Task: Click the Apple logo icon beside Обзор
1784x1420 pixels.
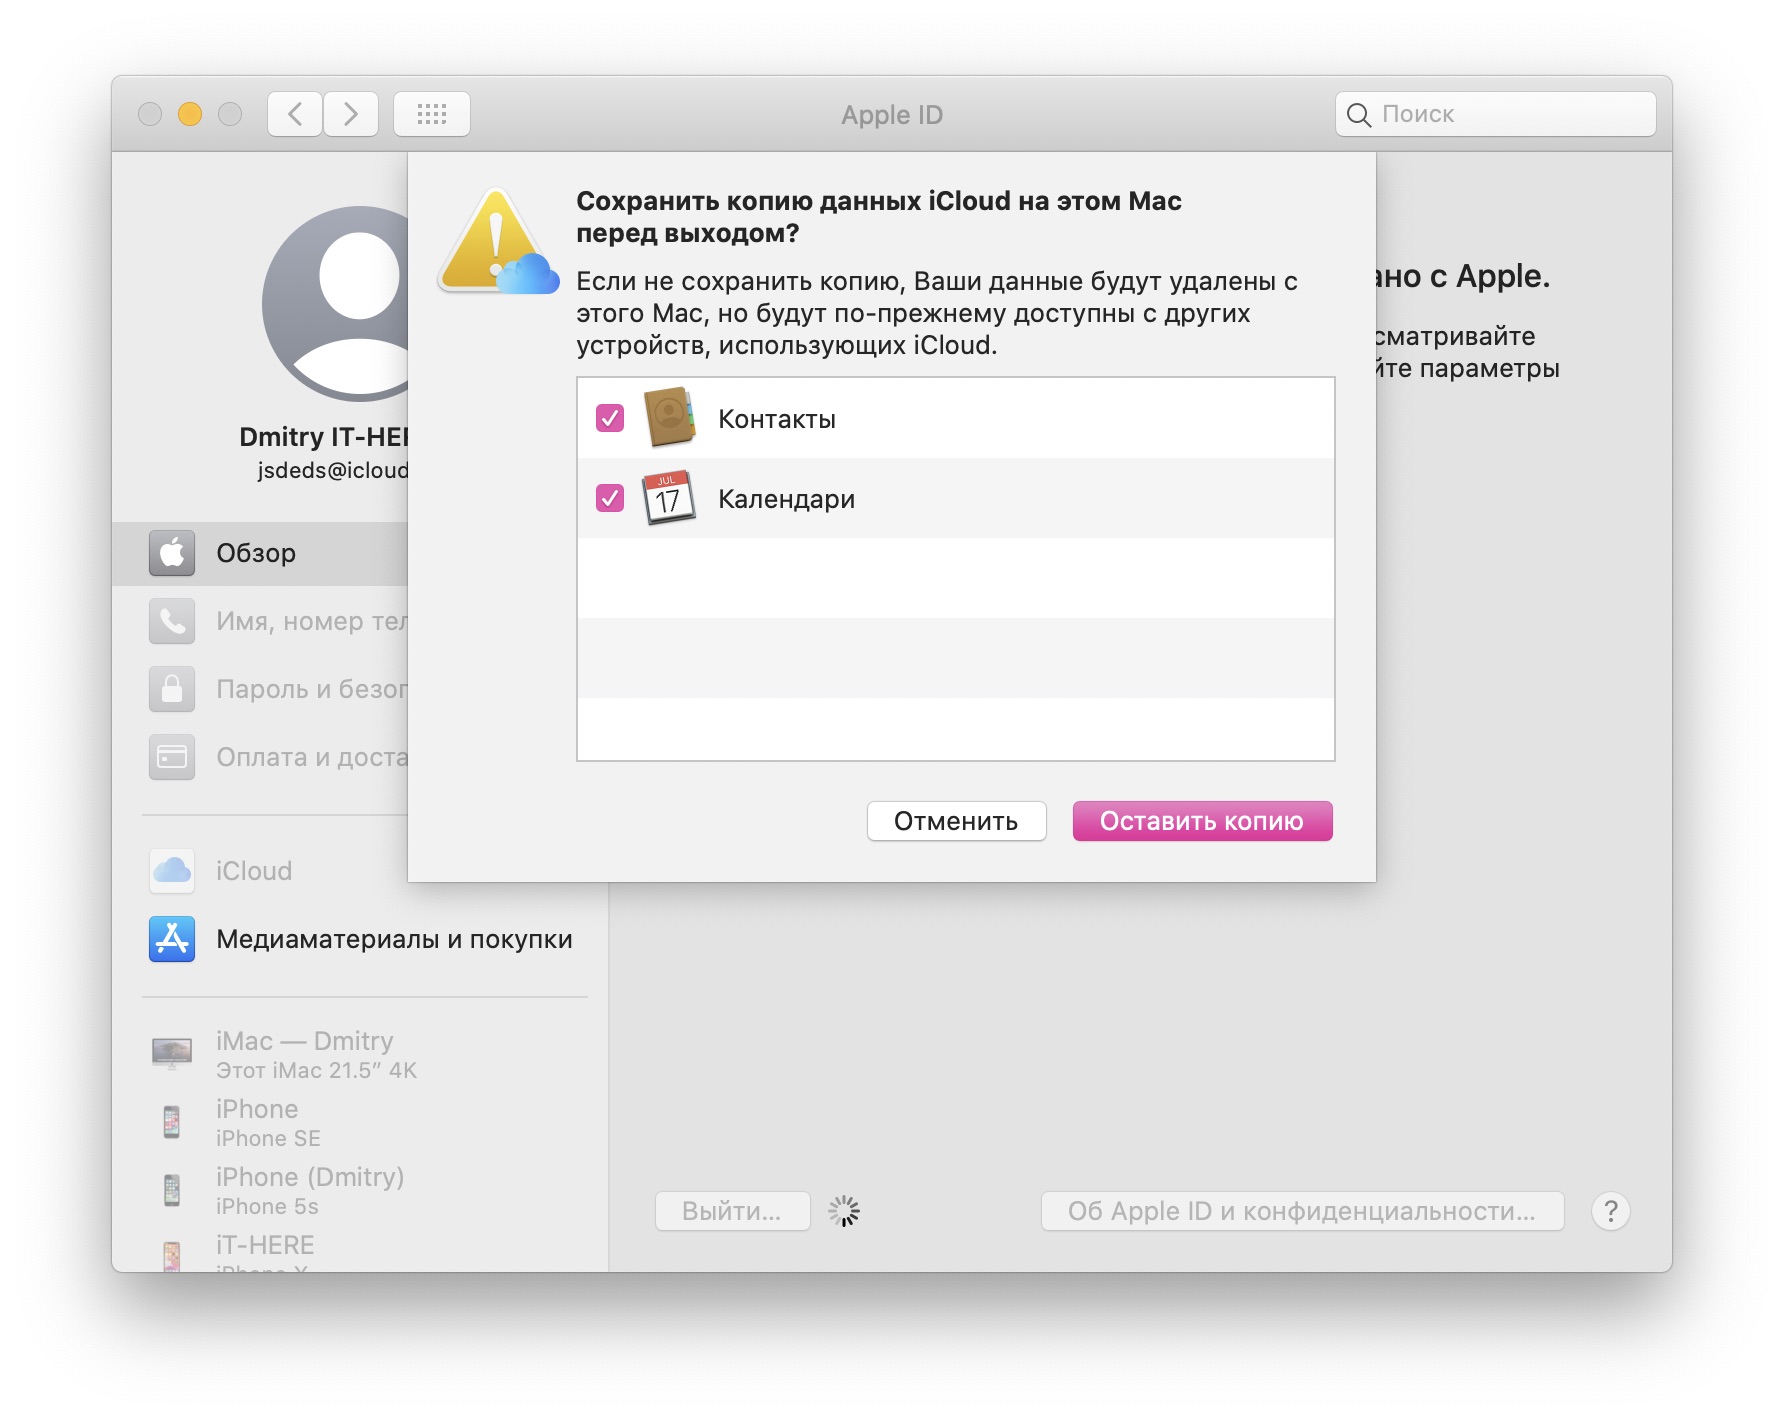Action: 172,553
